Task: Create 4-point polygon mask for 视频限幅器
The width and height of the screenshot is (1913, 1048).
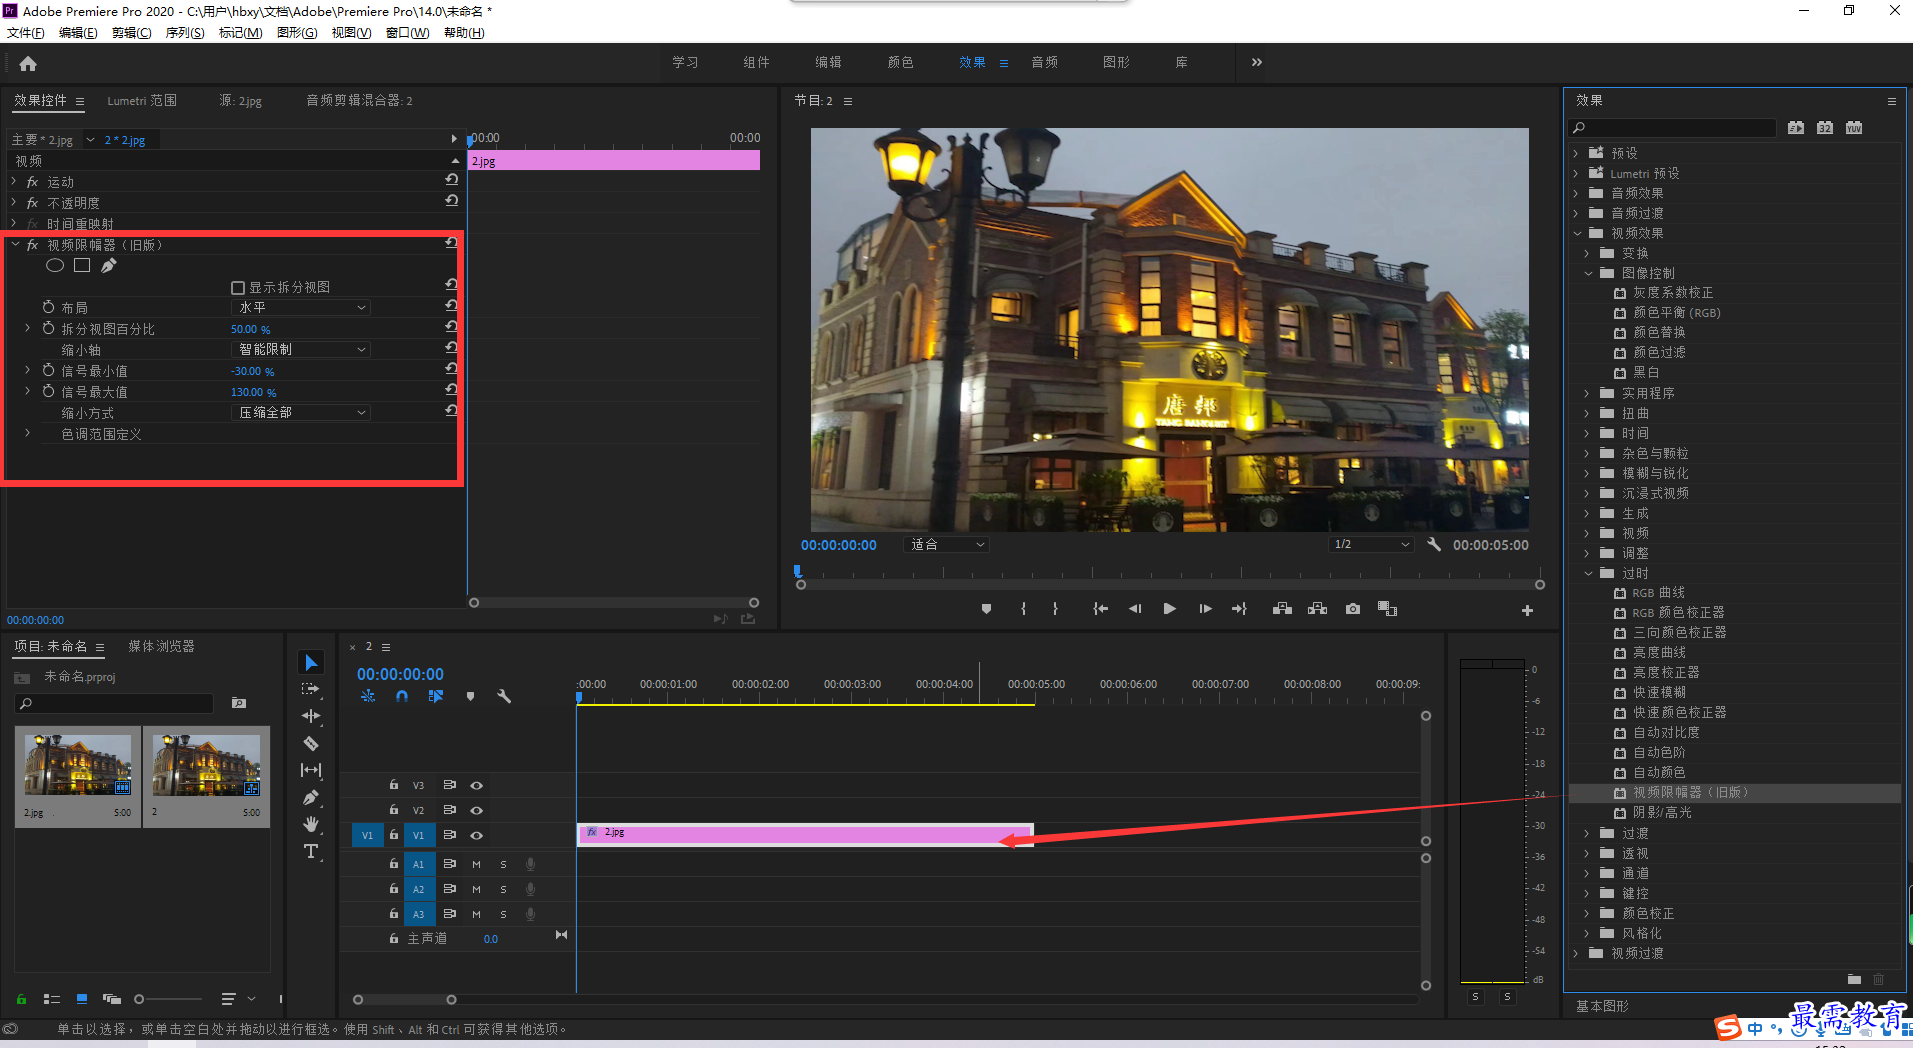Action: [x=82, y=265]
